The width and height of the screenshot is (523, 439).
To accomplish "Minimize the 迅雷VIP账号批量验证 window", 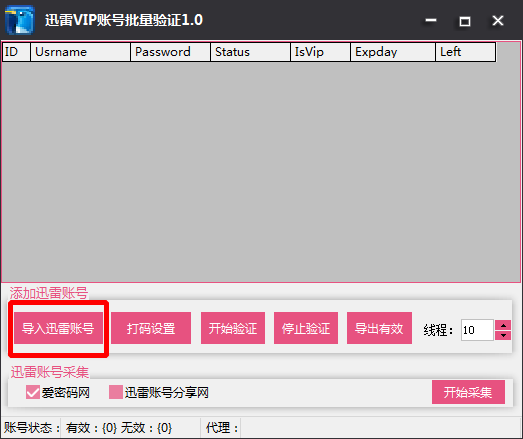I will 431,21.
